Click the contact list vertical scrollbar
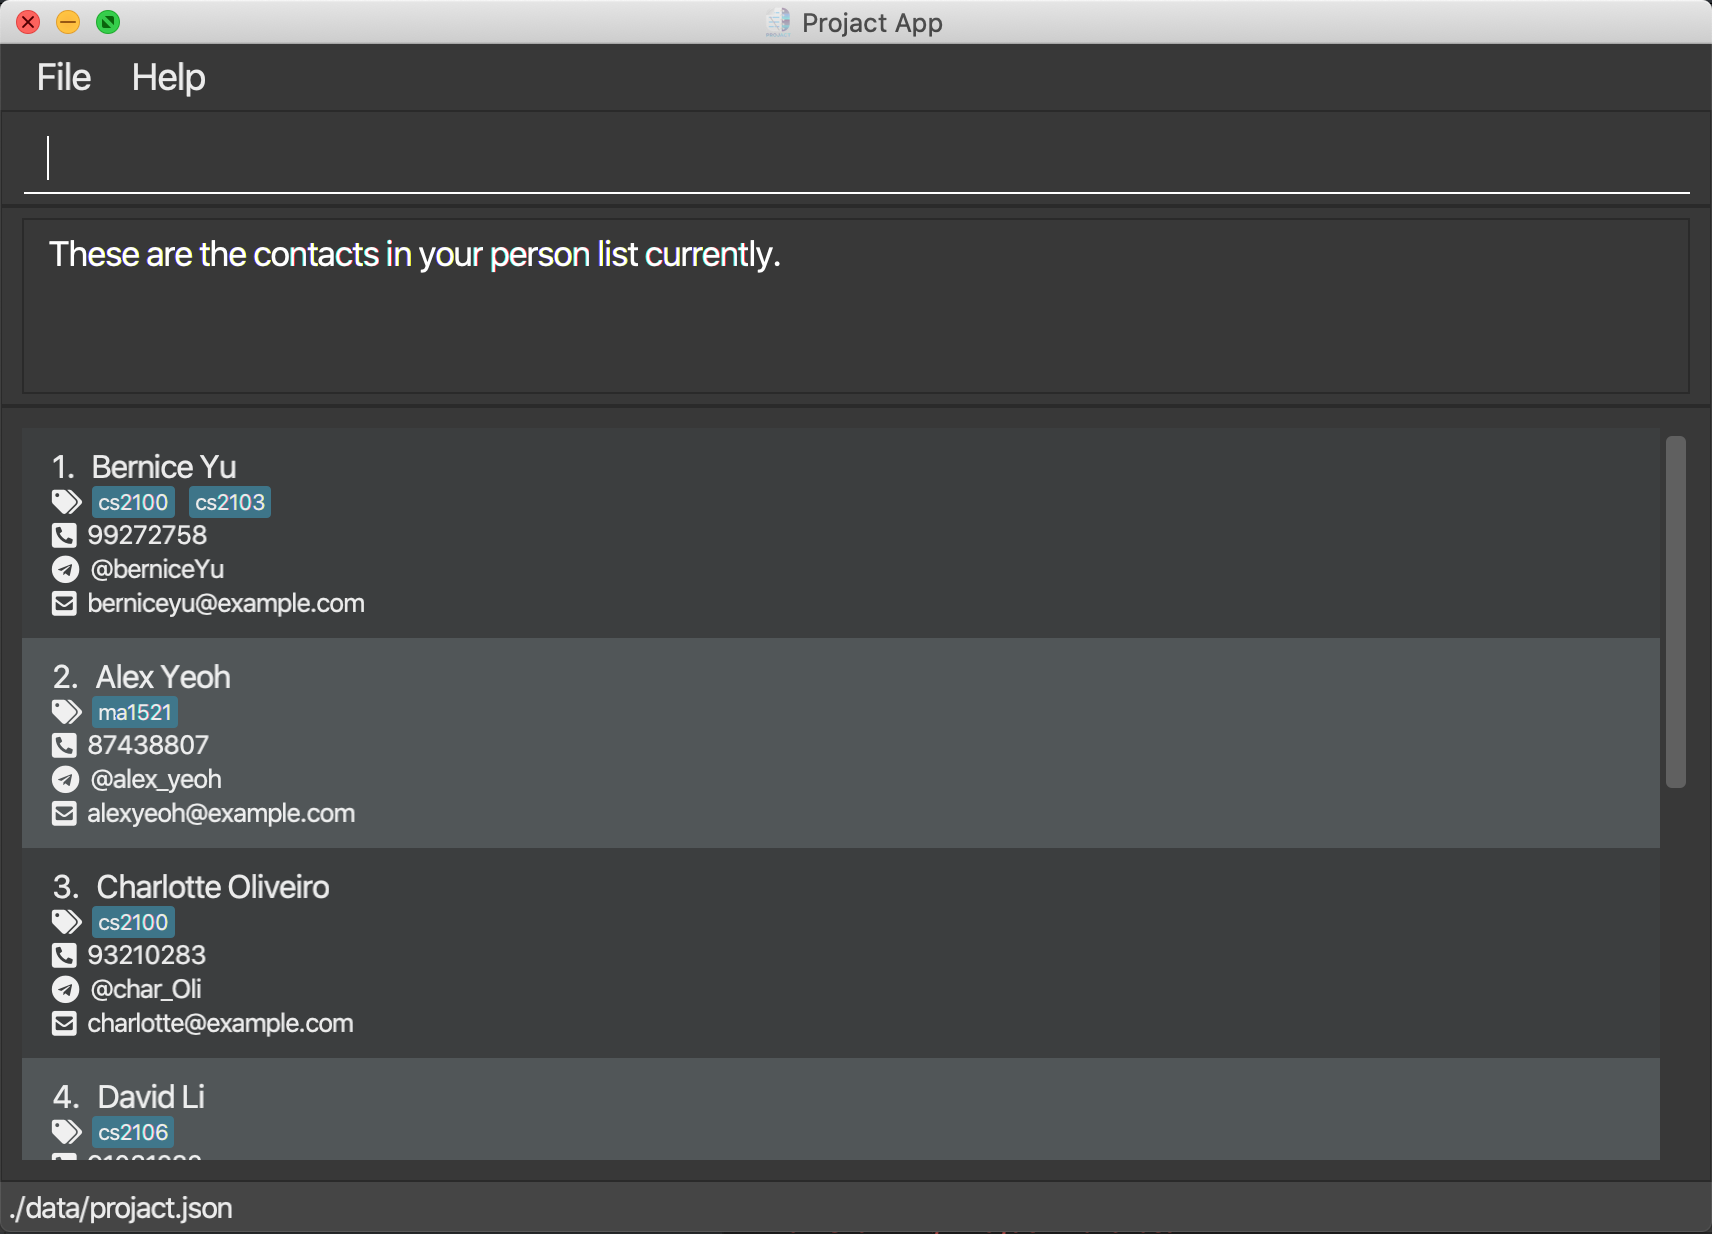The width and height of the screenshot is (1712, 1234). [1676, 611]
